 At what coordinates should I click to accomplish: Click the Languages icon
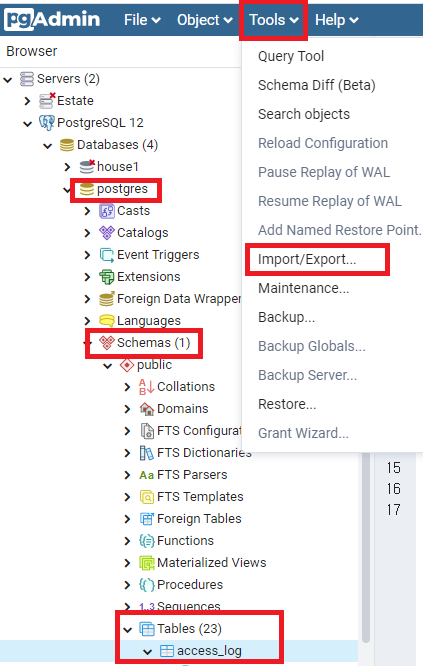click(107, 321)
